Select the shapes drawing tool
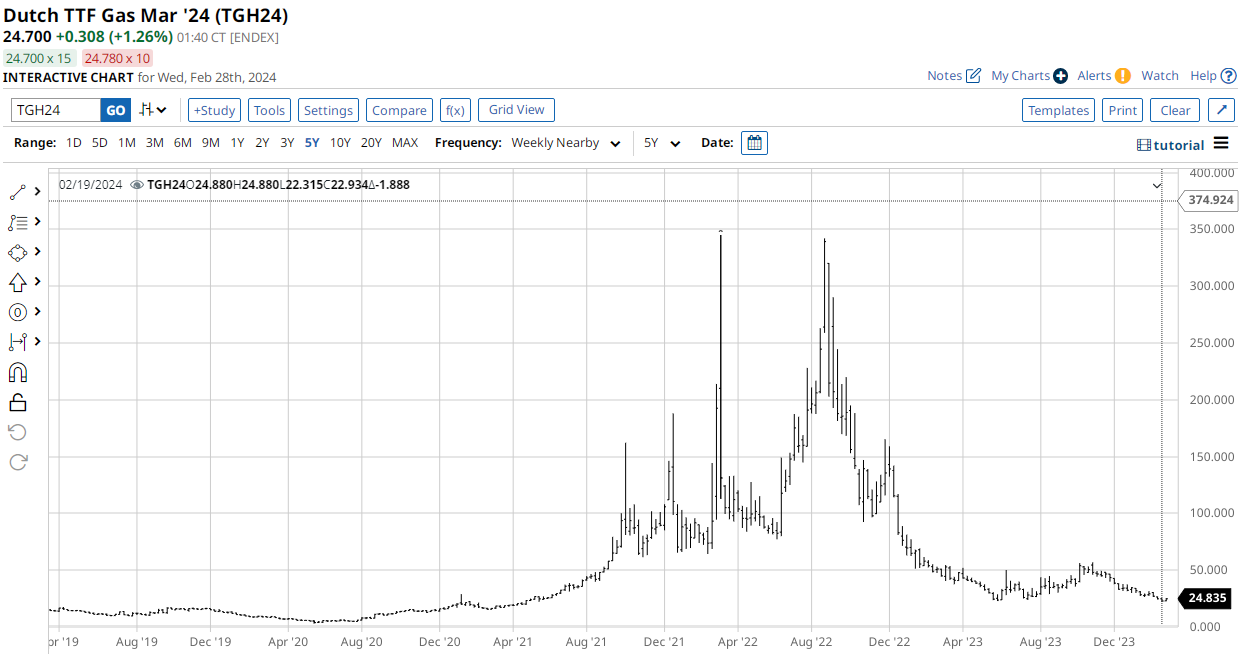 tap(17, 252)
